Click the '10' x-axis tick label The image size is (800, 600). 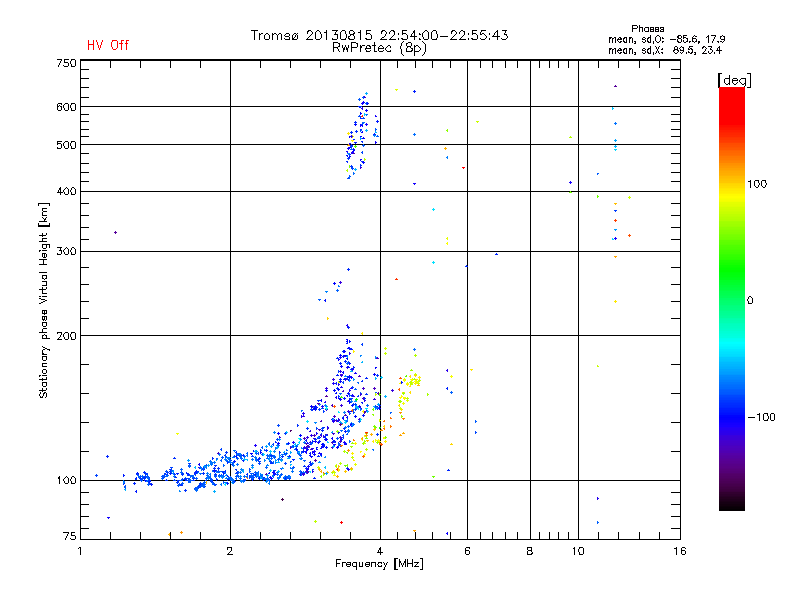click(x=578, y=551)
